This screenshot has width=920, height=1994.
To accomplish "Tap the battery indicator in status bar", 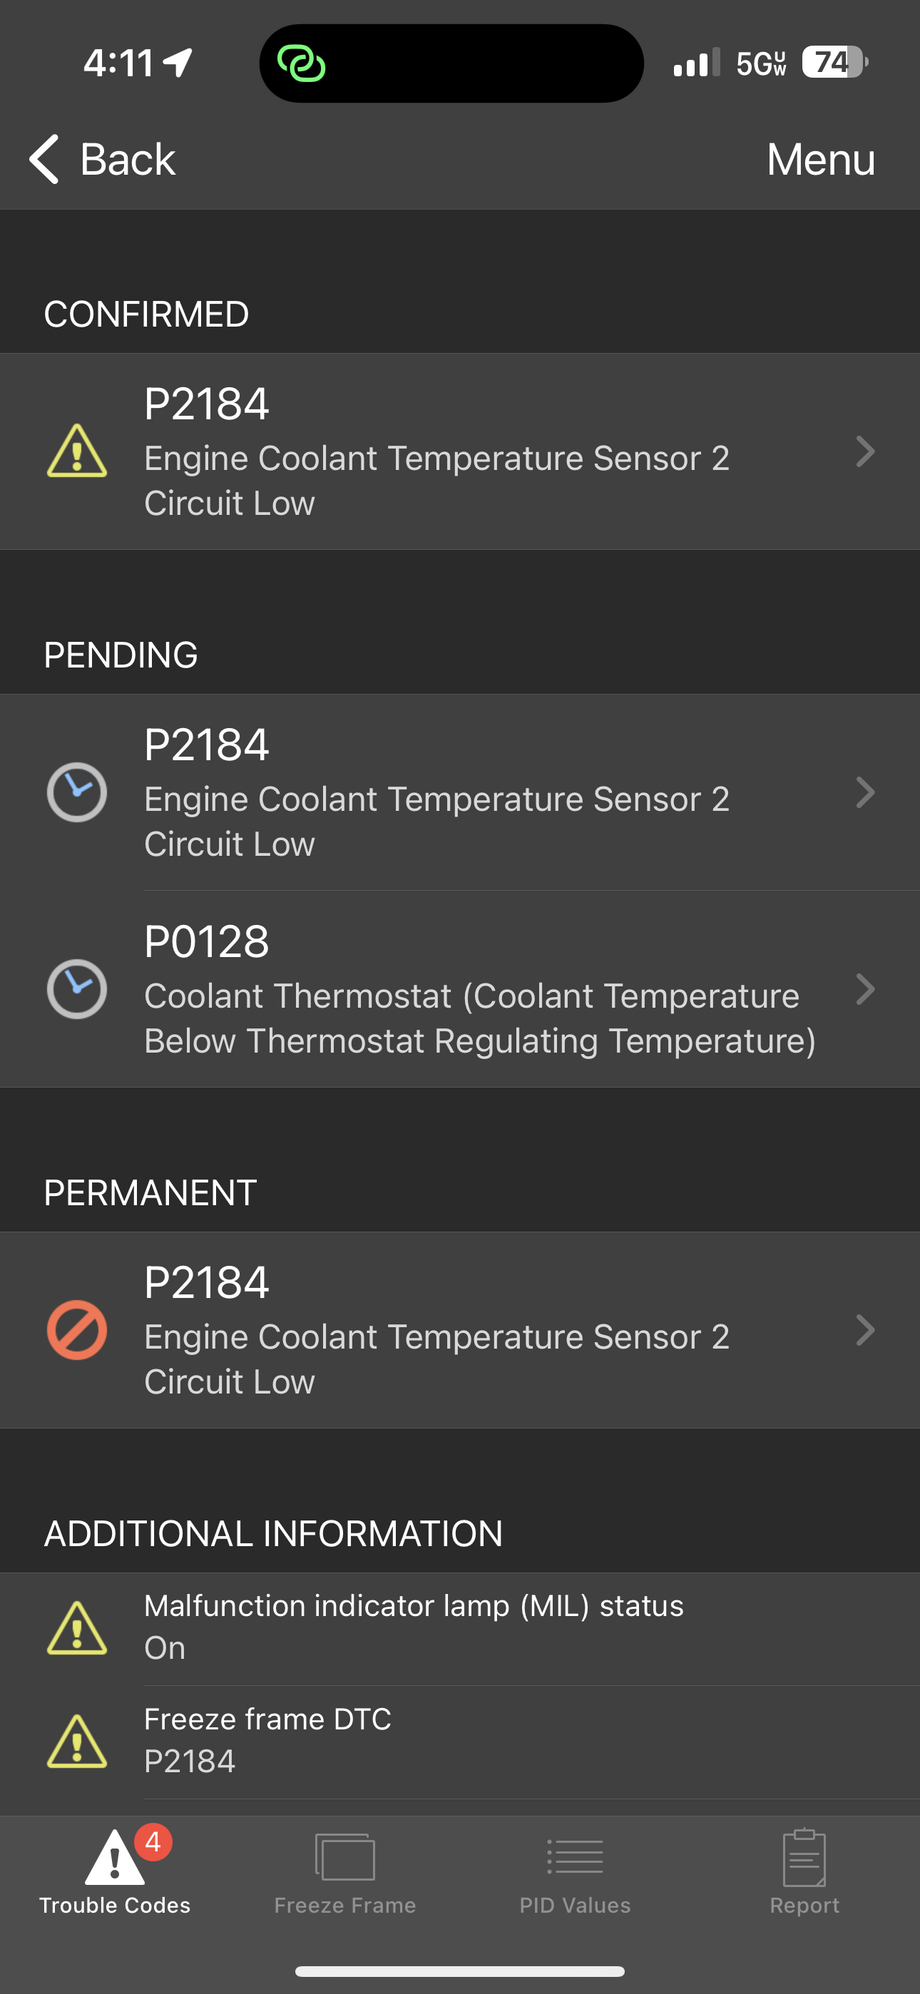I will click(834, 64).
